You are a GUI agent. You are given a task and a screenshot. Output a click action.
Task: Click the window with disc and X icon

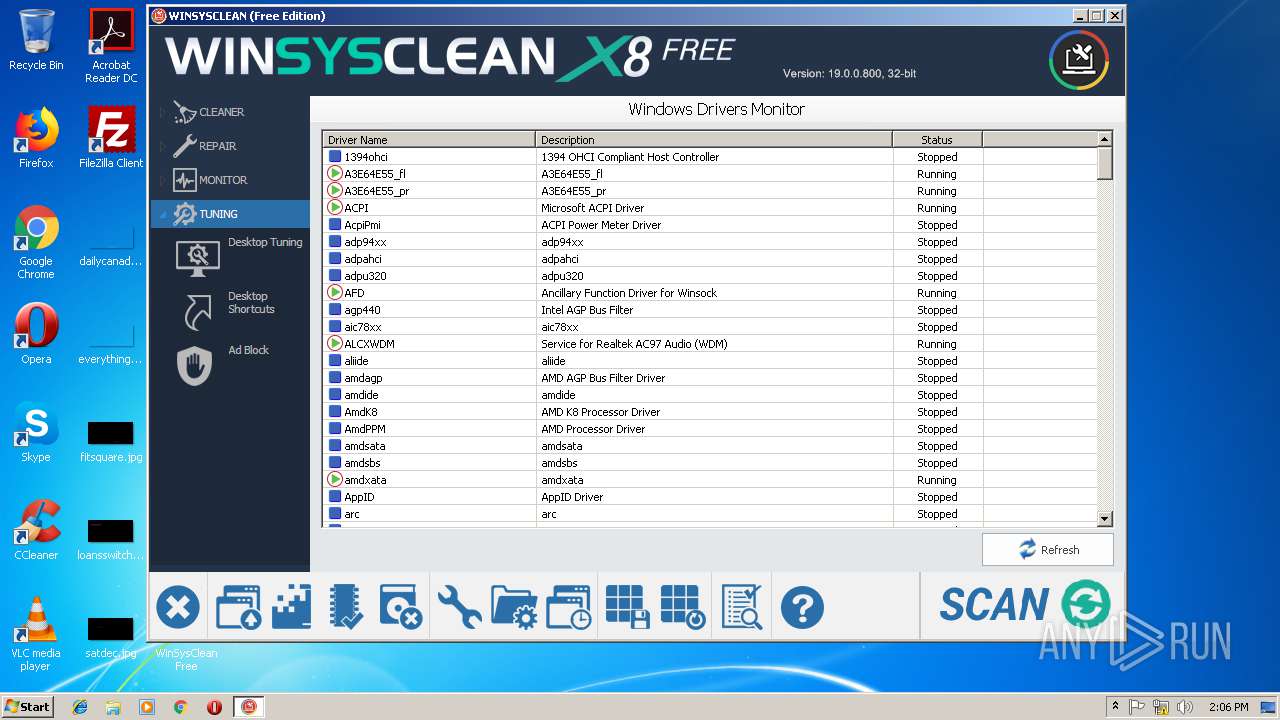pyautogui.click(x=402, y=607)
